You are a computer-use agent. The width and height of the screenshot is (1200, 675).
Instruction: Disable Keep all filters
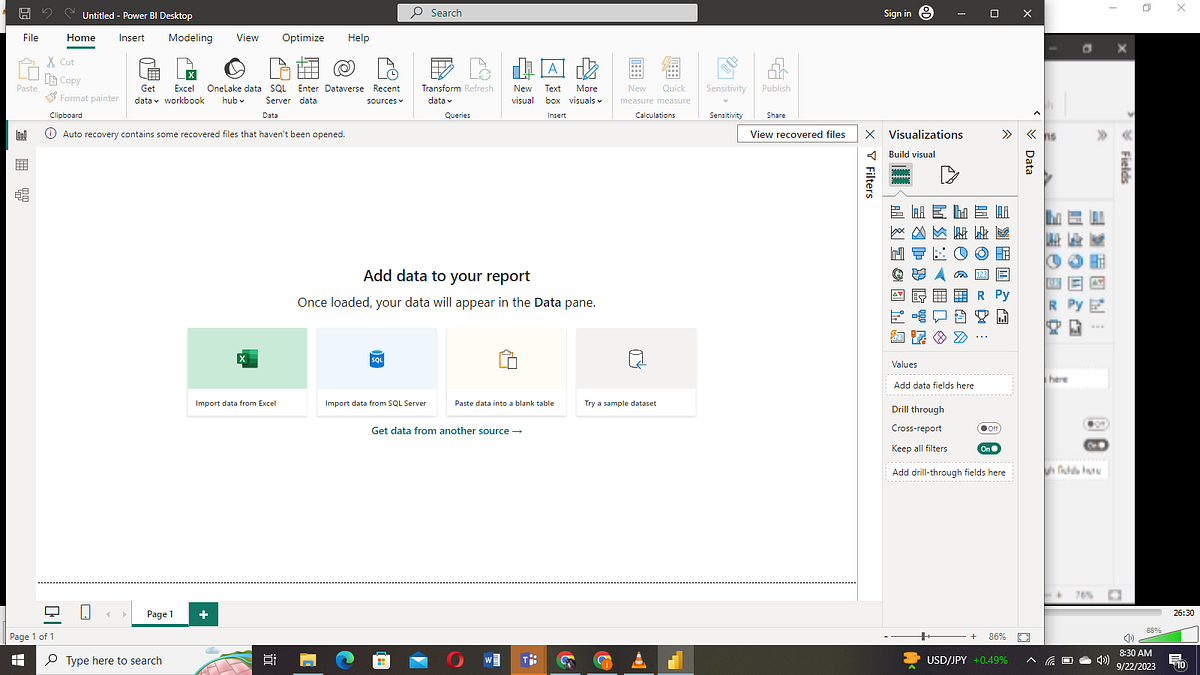tap(989, 448)
